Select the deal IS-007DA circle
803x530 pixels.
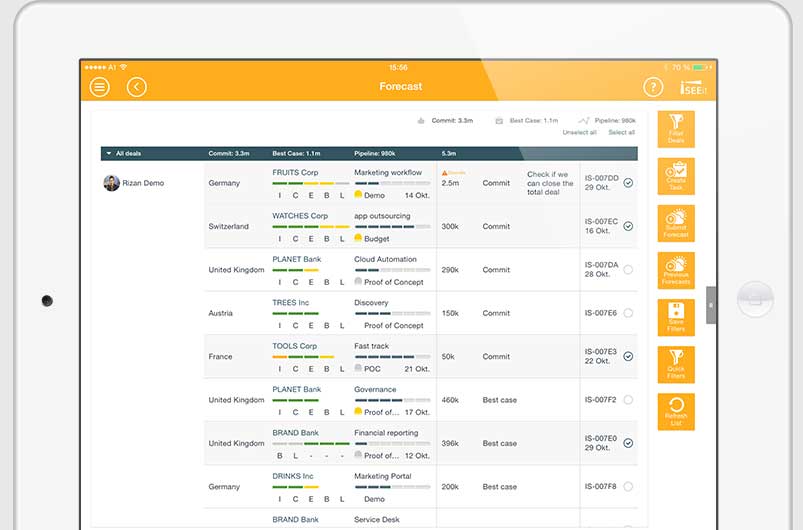point(628,270)
